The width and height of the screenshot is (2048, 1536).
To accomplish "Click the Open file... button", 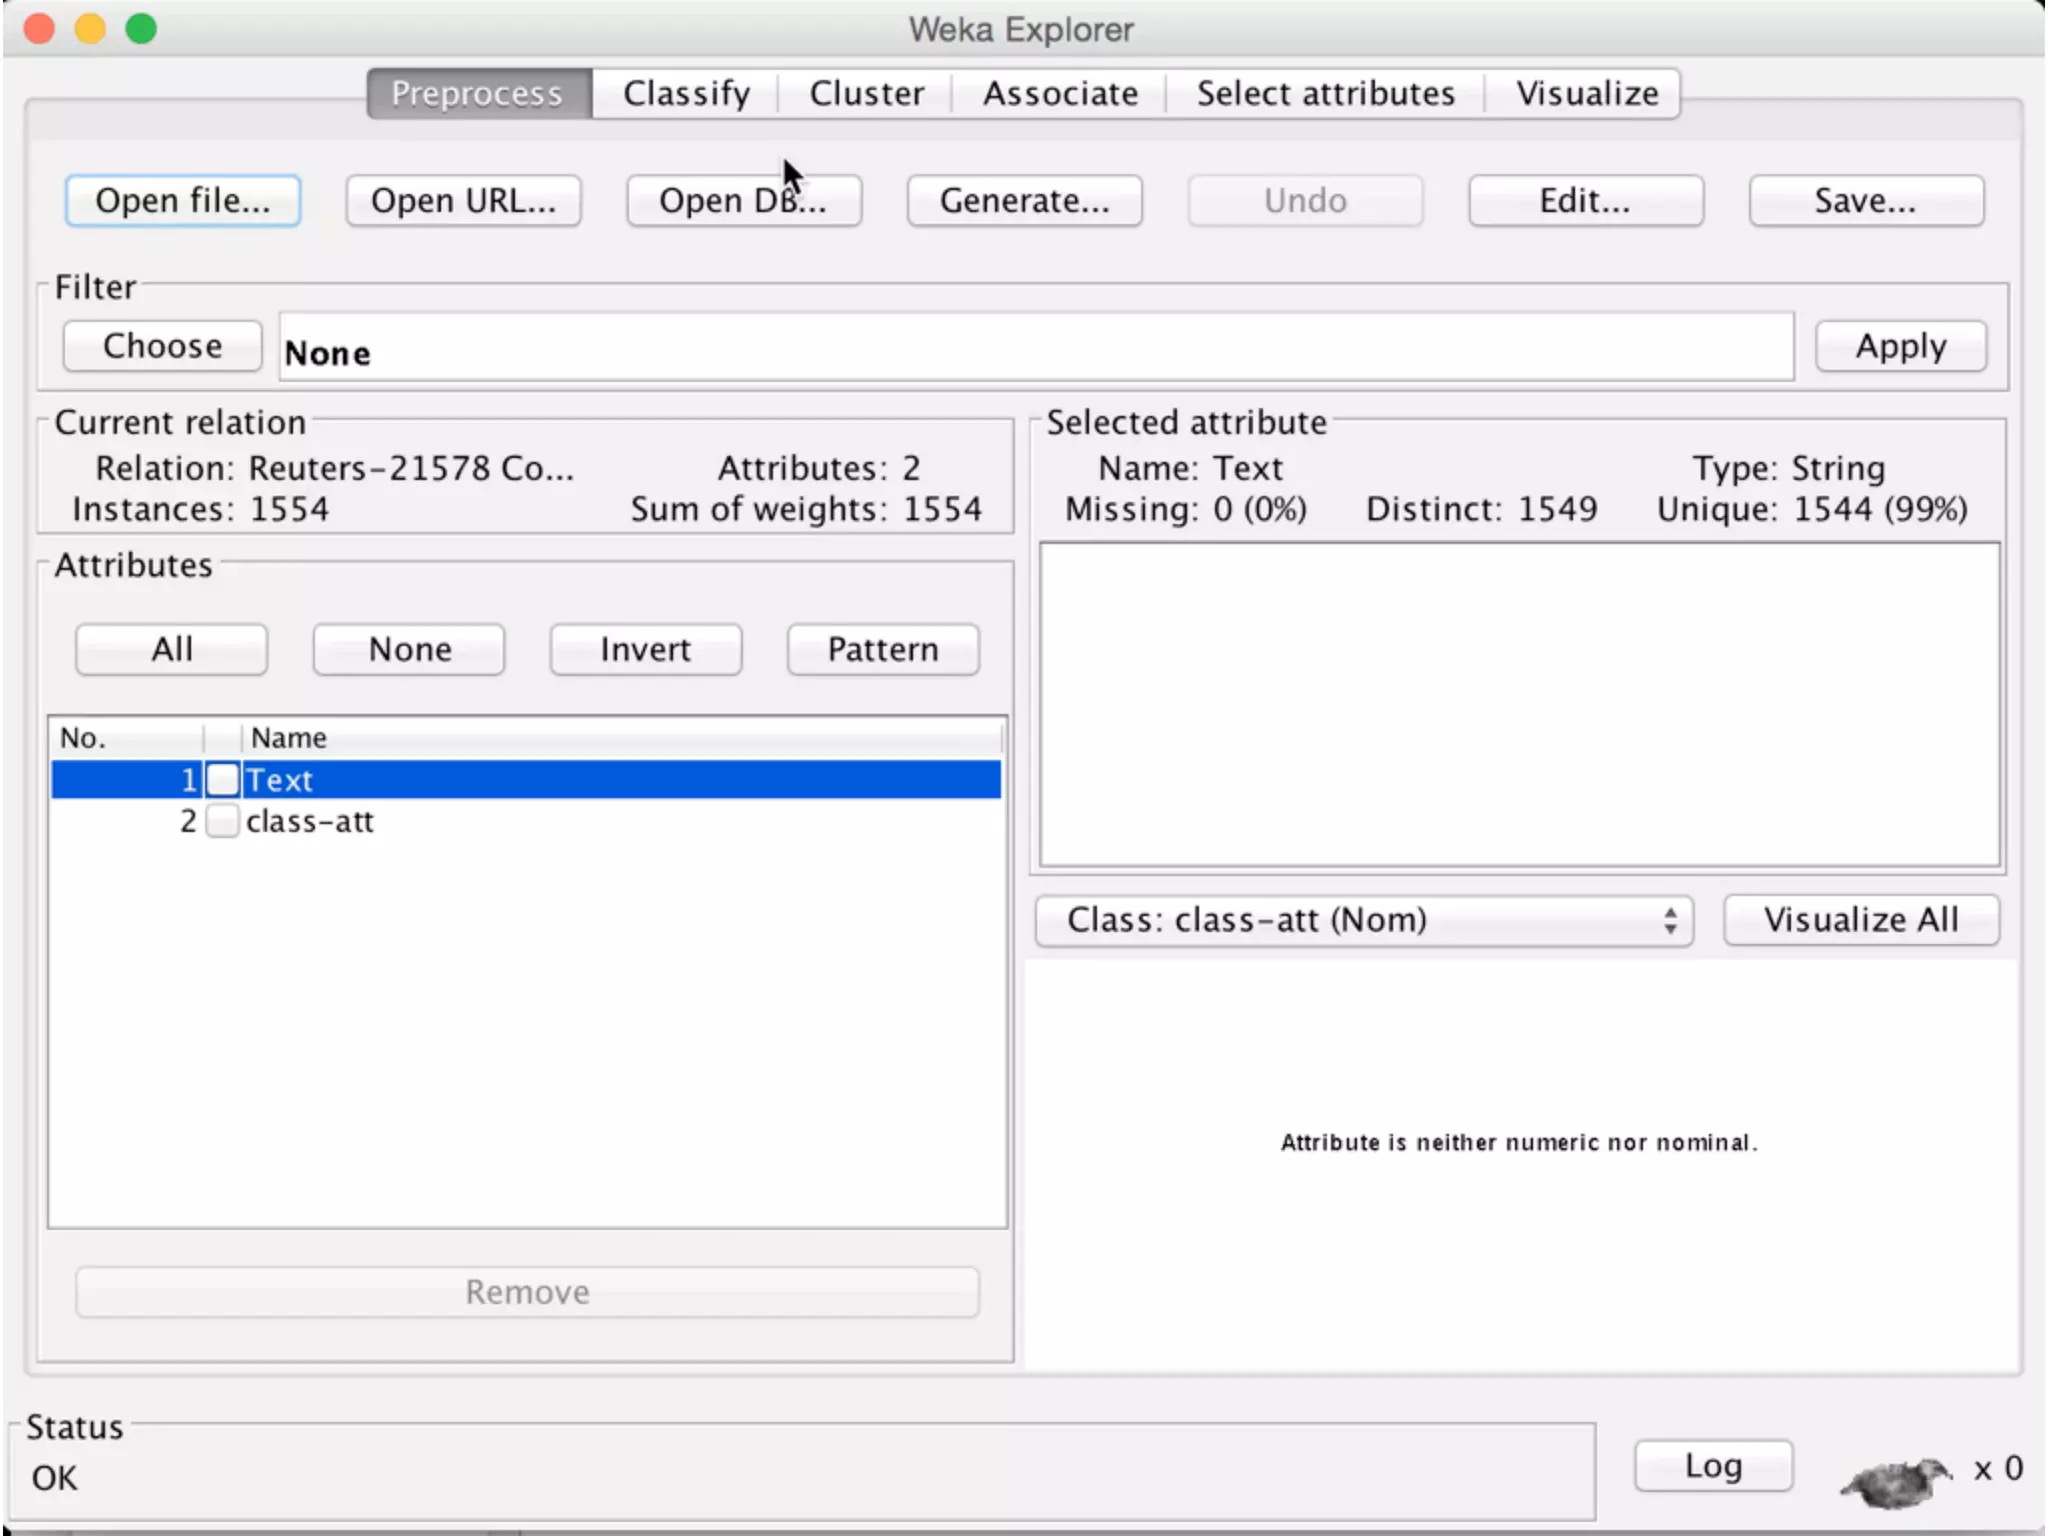I will [x=183, y=201].
